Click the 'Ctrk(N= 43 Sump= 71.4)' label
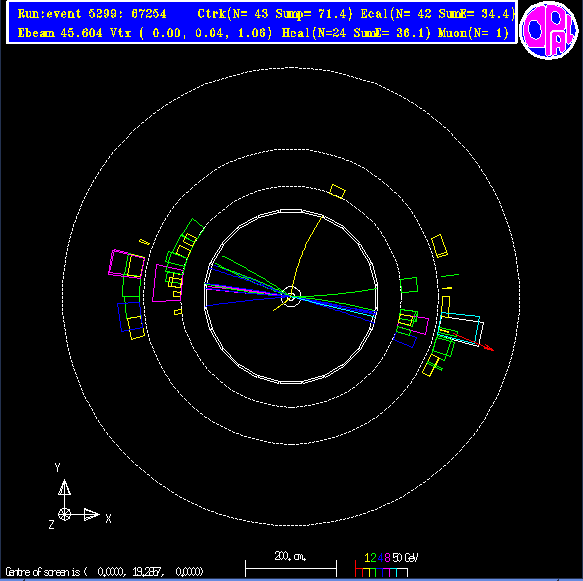The width and height of the screenshot is (583, 581). pyautogui.click(x=274, y=14)
